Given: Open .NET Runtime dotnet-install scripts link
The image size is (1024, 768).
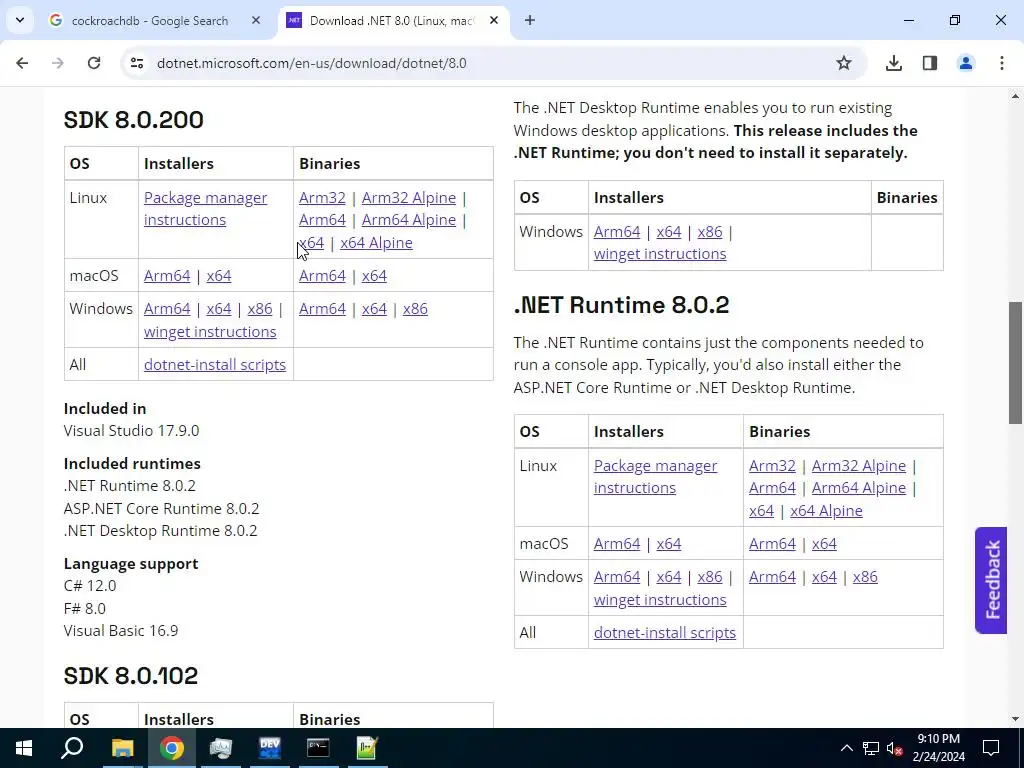Looking at the screenshot, I should pos(665,633).
